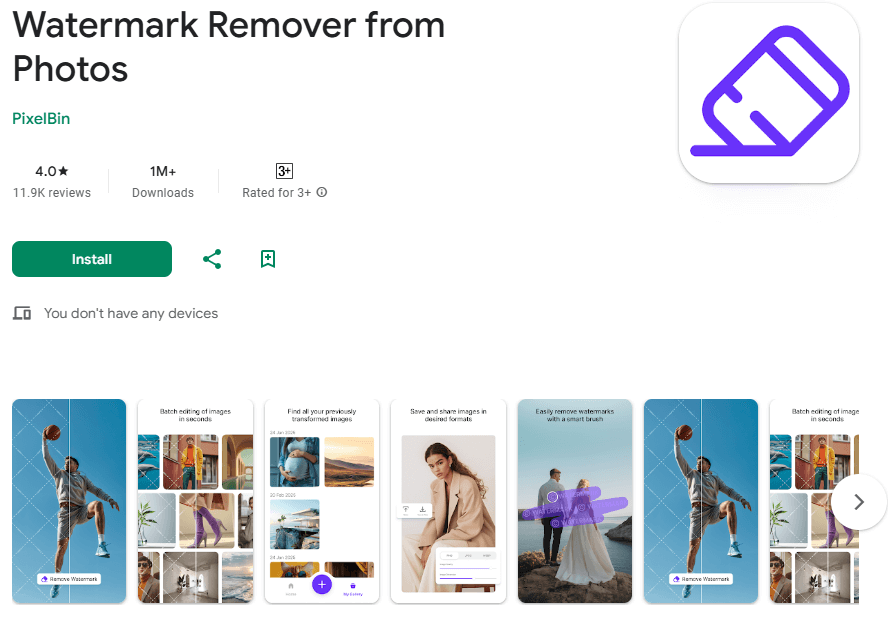The width and height of the screenshot is (888, 618).
Task: Click the 1M+ Downloads stat
Action: 163,182
